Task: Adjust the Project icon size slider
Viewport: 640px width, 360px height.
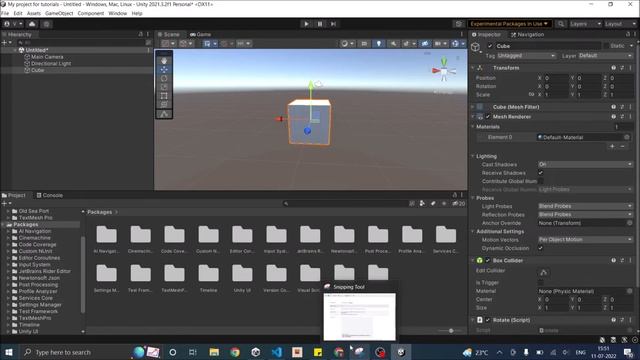Action: 451,331
